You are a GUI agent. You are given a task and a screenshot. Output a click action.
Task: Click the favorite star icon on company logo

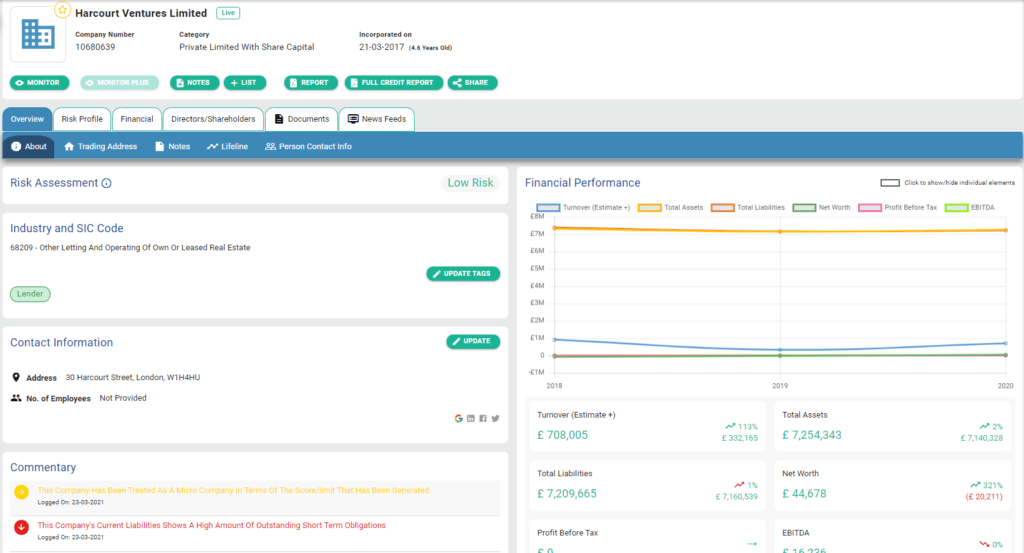click(x=62, y=10)
